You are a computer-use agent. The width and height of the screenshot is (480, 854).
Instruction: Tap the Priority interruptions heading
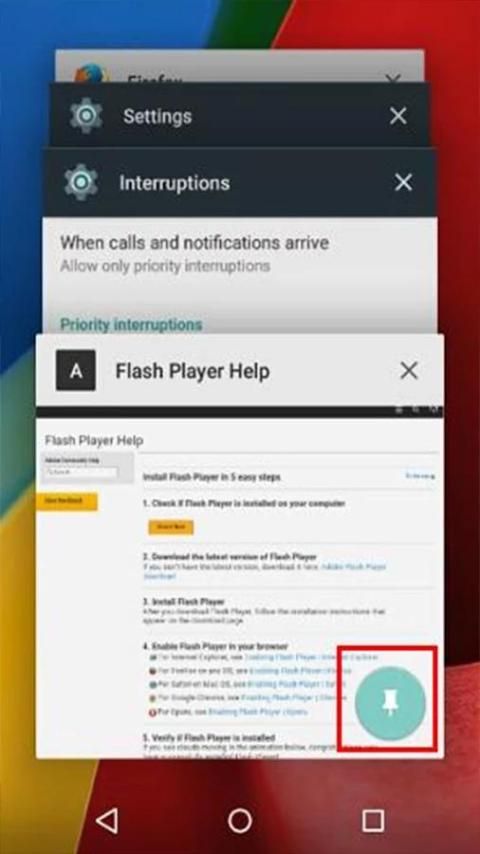click(x=131, y=324)
